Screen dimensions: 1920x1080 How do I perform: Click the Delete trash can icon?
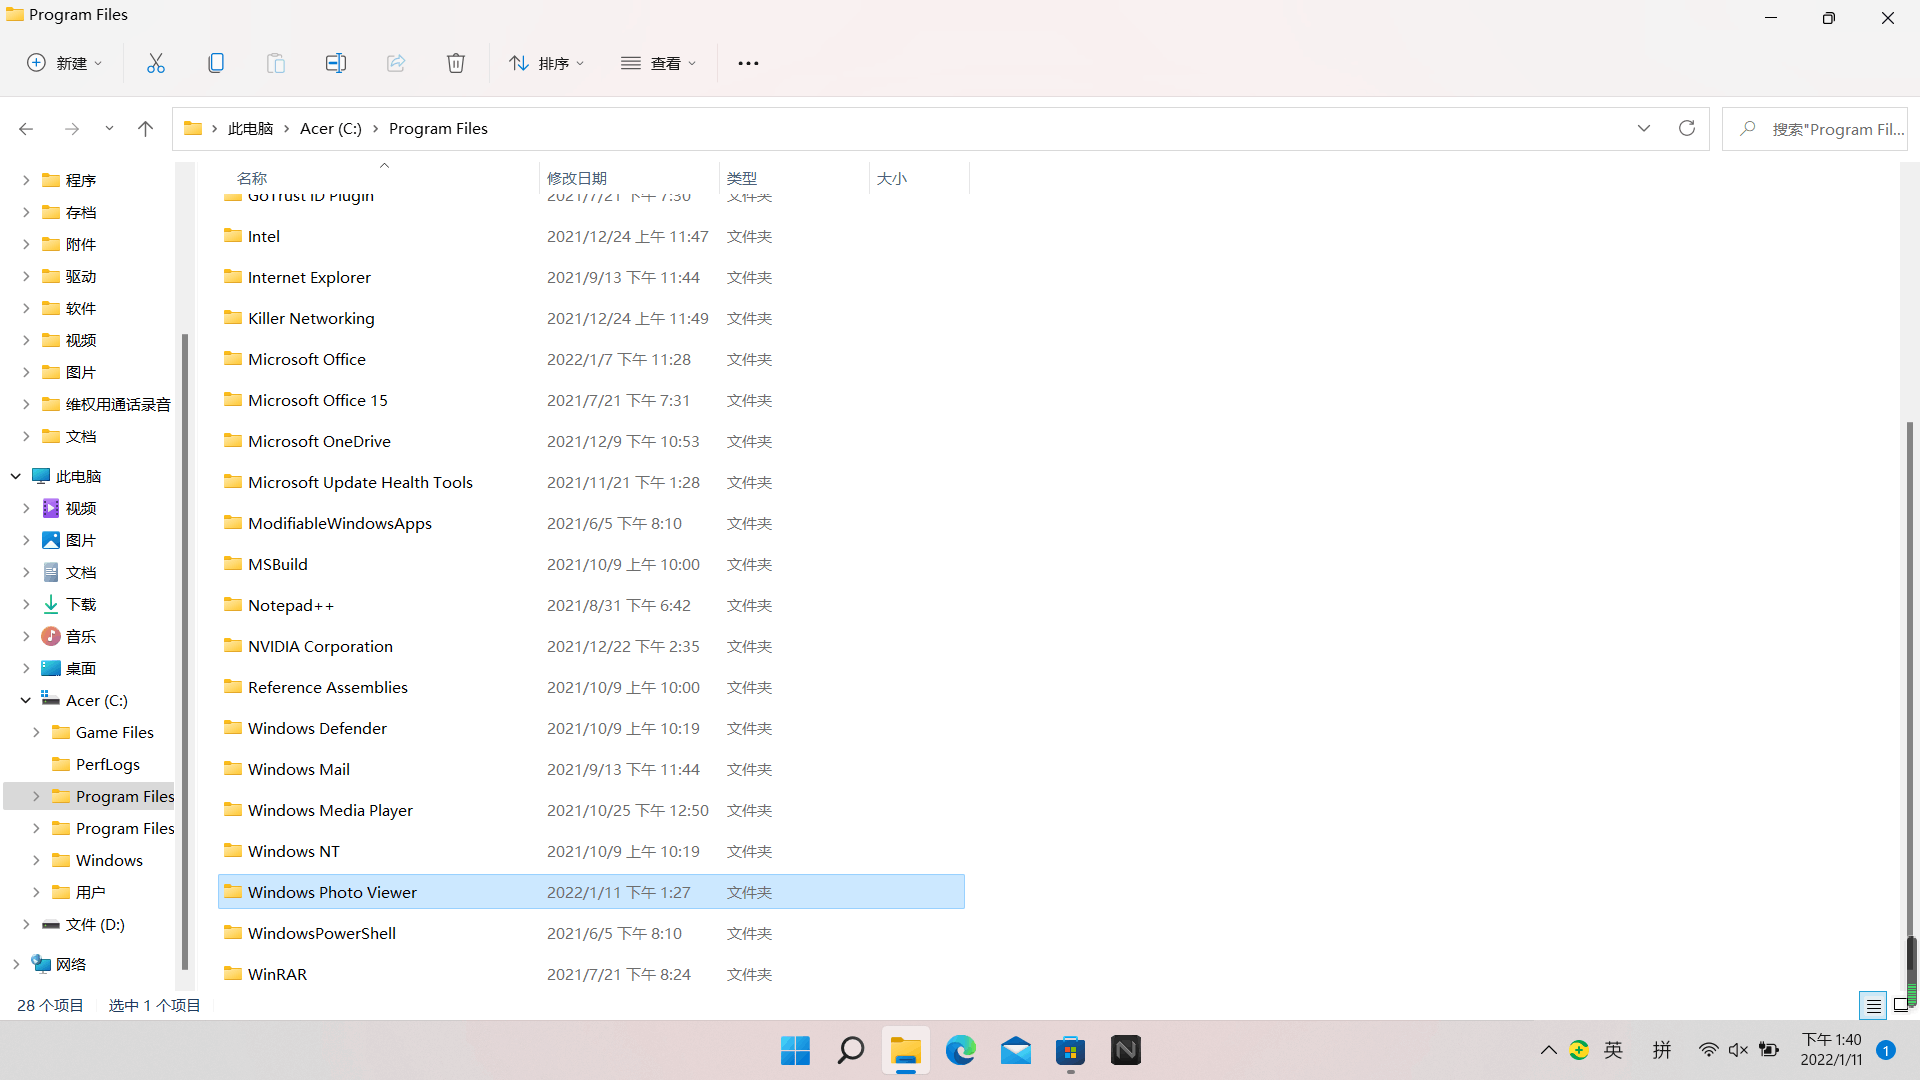click(x=456, y=63)
